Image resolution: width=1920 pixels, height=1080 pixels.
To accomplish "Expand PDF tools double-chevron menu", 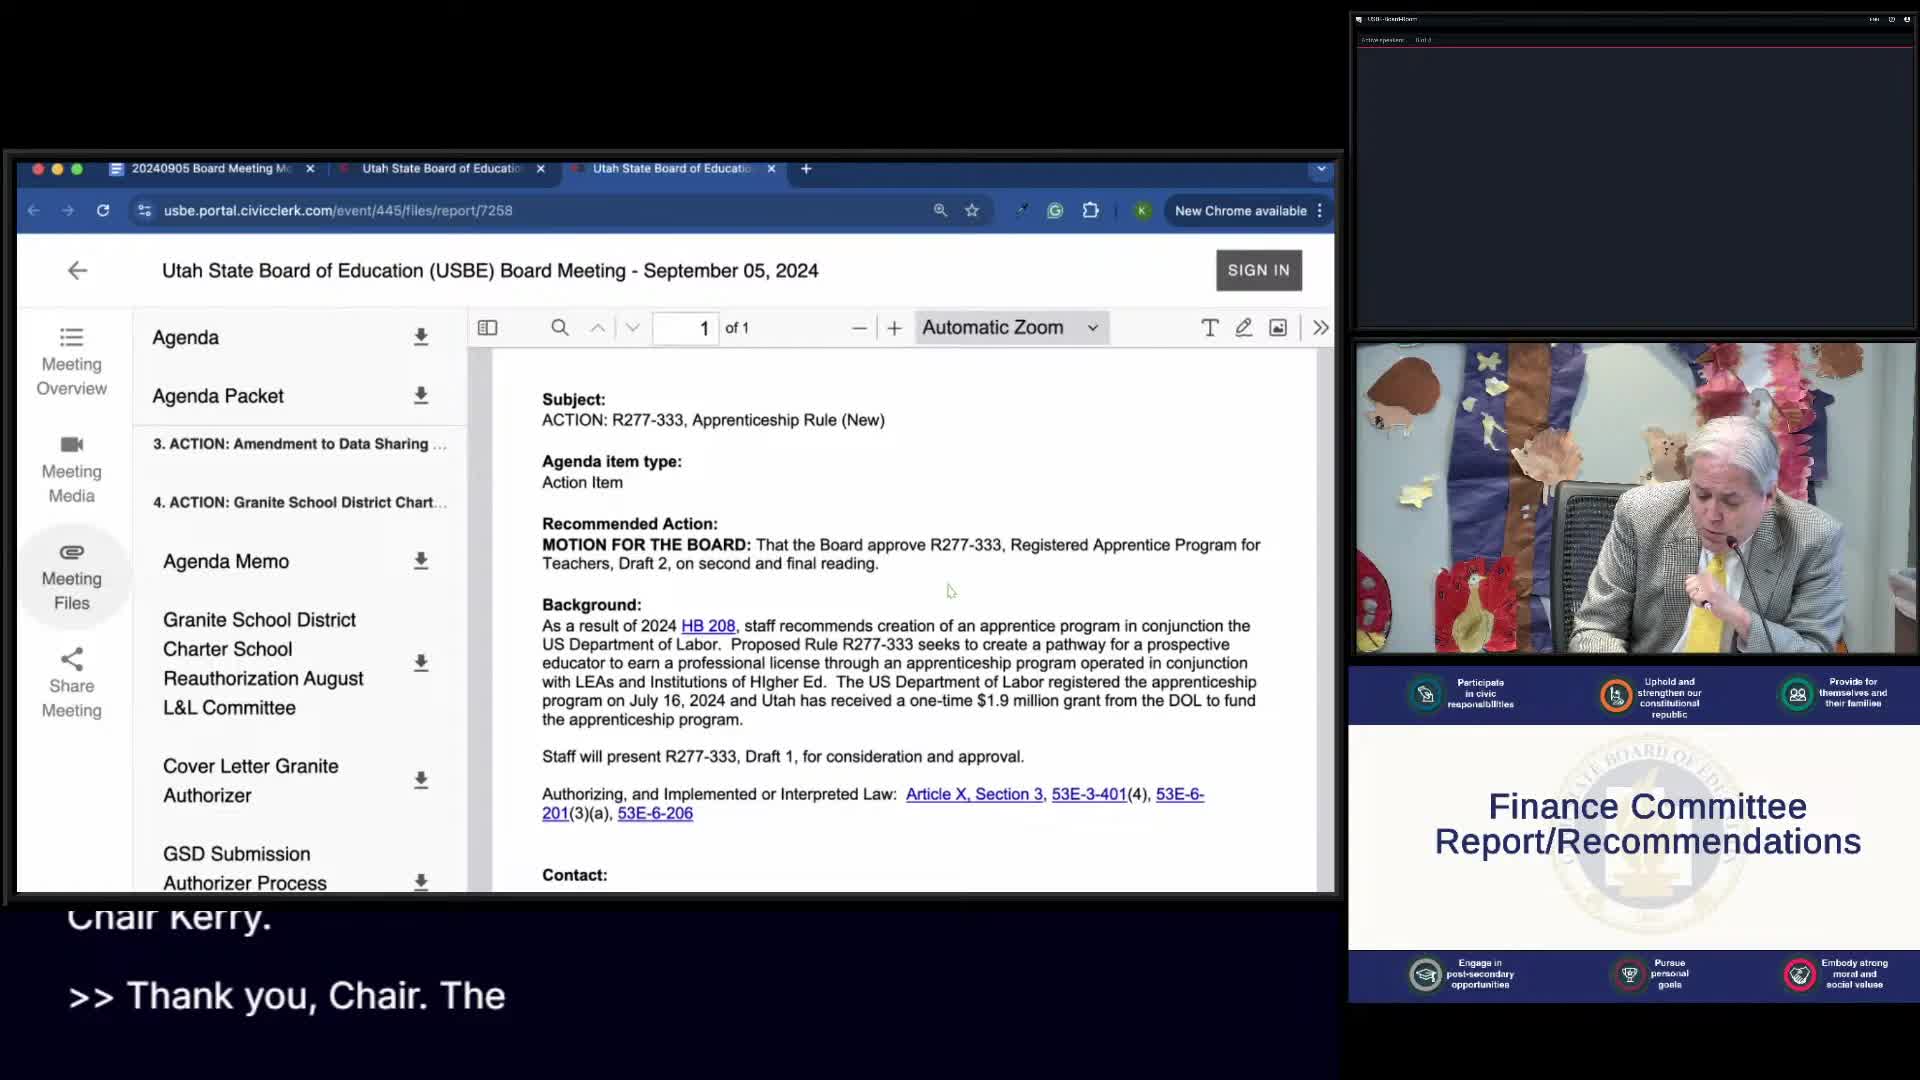I will coord(1320,328).
